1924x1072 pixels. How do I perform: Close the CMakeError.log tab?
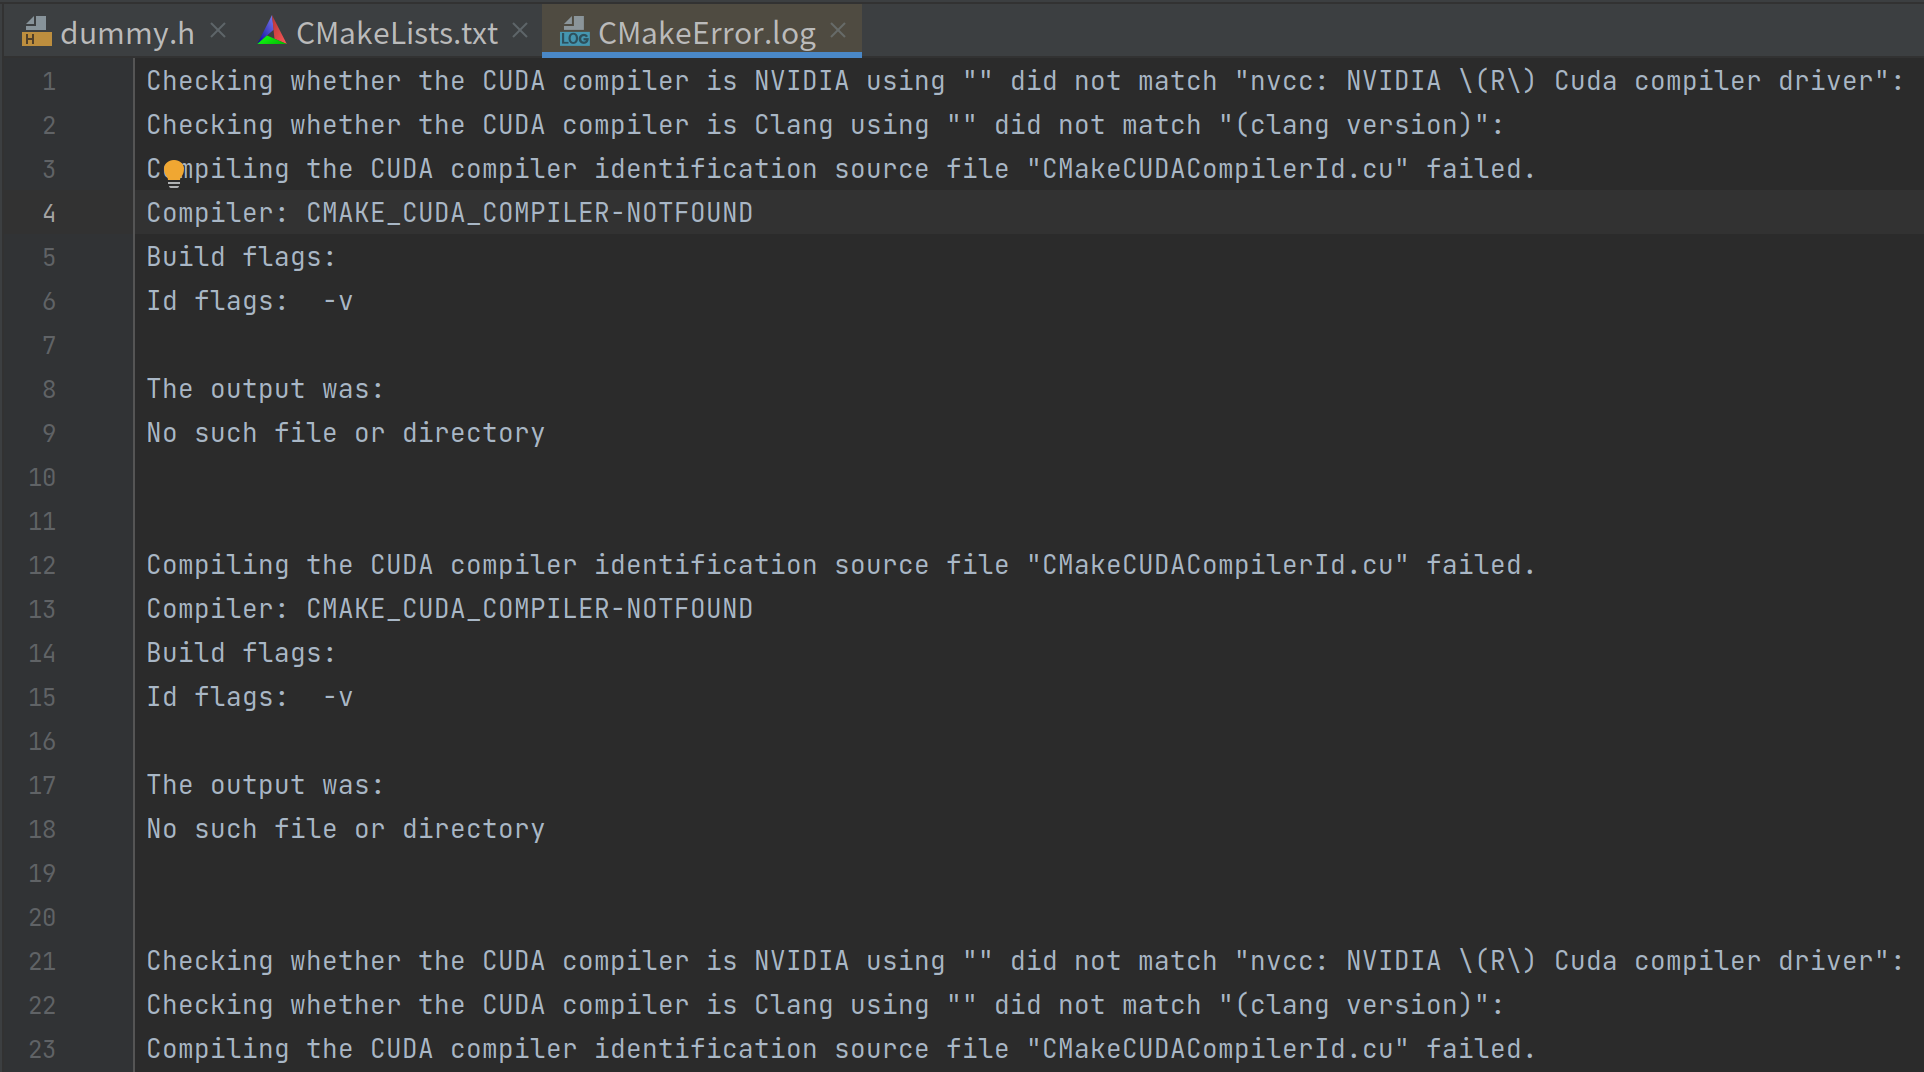coord(838,31)
